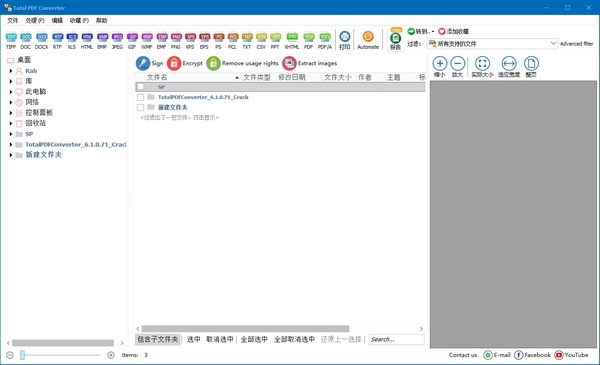This screenshot has height=365, width=600.
Task: Expand the Rah tree node
Action: pos(11,71)
